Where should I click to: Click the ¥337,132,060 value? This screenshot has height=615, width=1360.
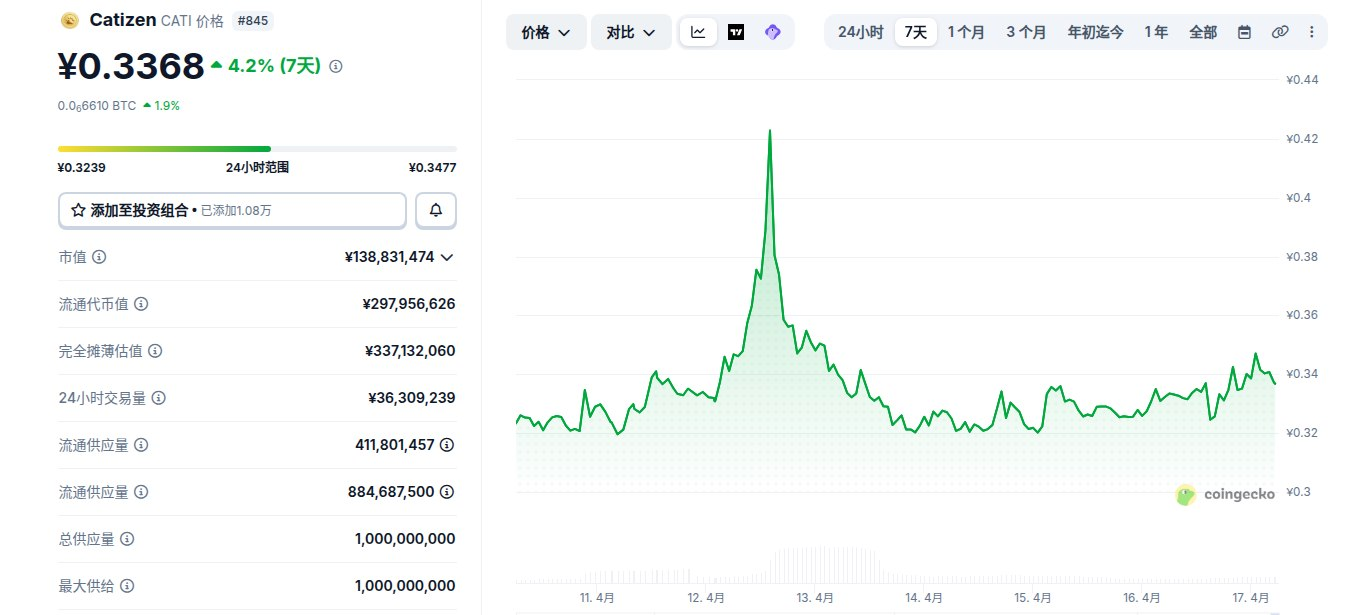[x=410, y=351]
